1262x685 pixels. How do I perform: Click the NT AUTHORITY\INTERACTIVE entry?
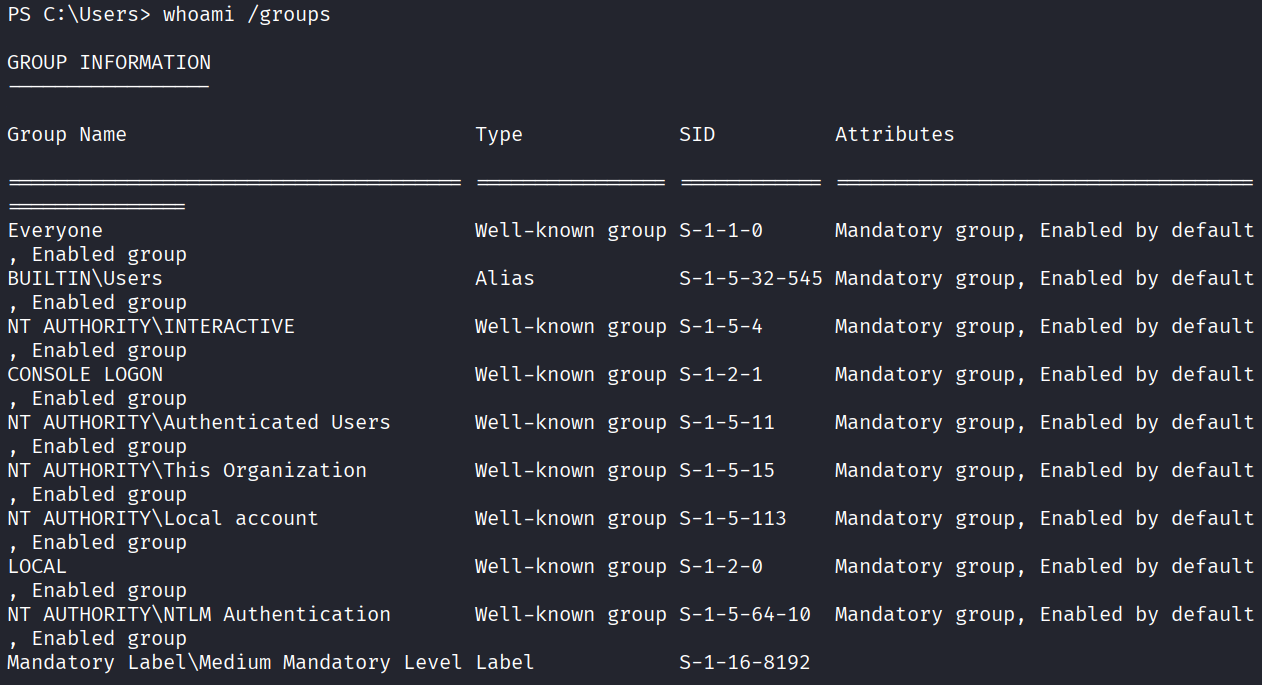151,327
